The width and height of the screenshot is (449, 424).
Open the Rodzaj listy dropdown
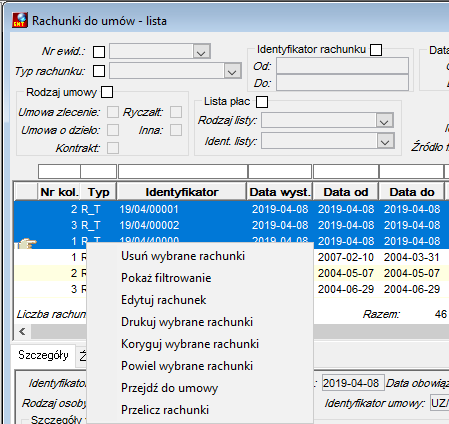tap(384, 120)
